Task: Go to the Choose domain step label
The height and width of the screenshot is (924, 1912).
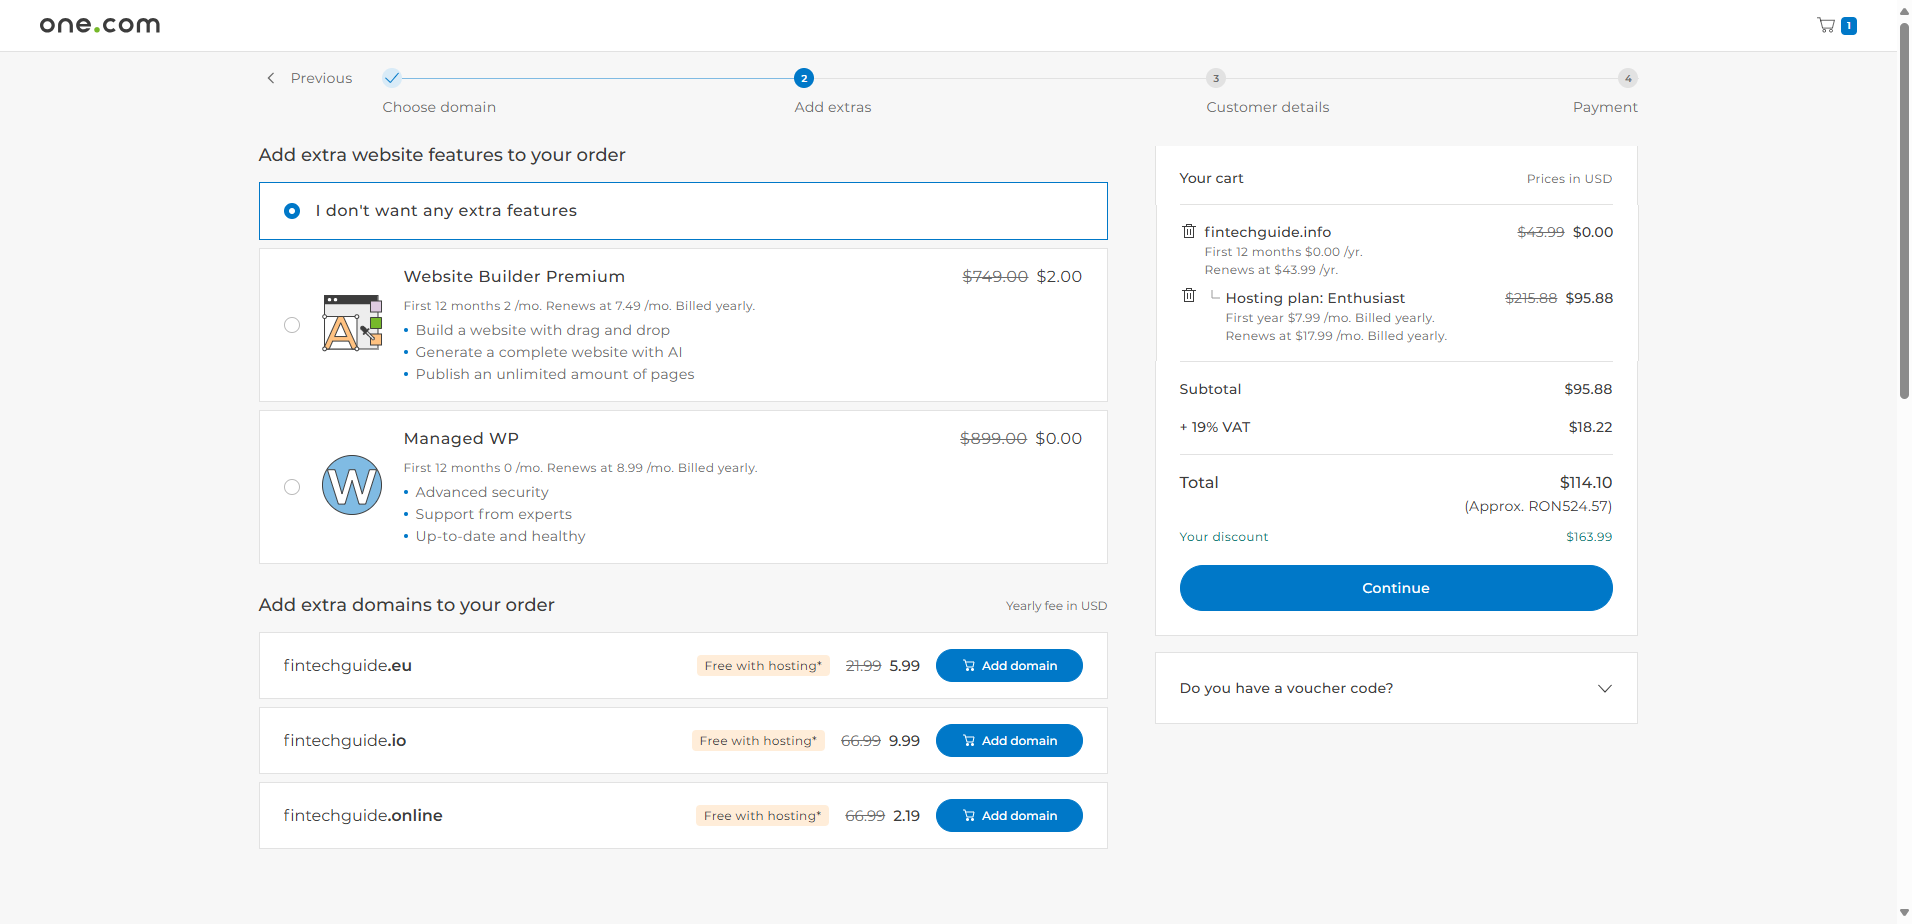Action: [439, 107]
